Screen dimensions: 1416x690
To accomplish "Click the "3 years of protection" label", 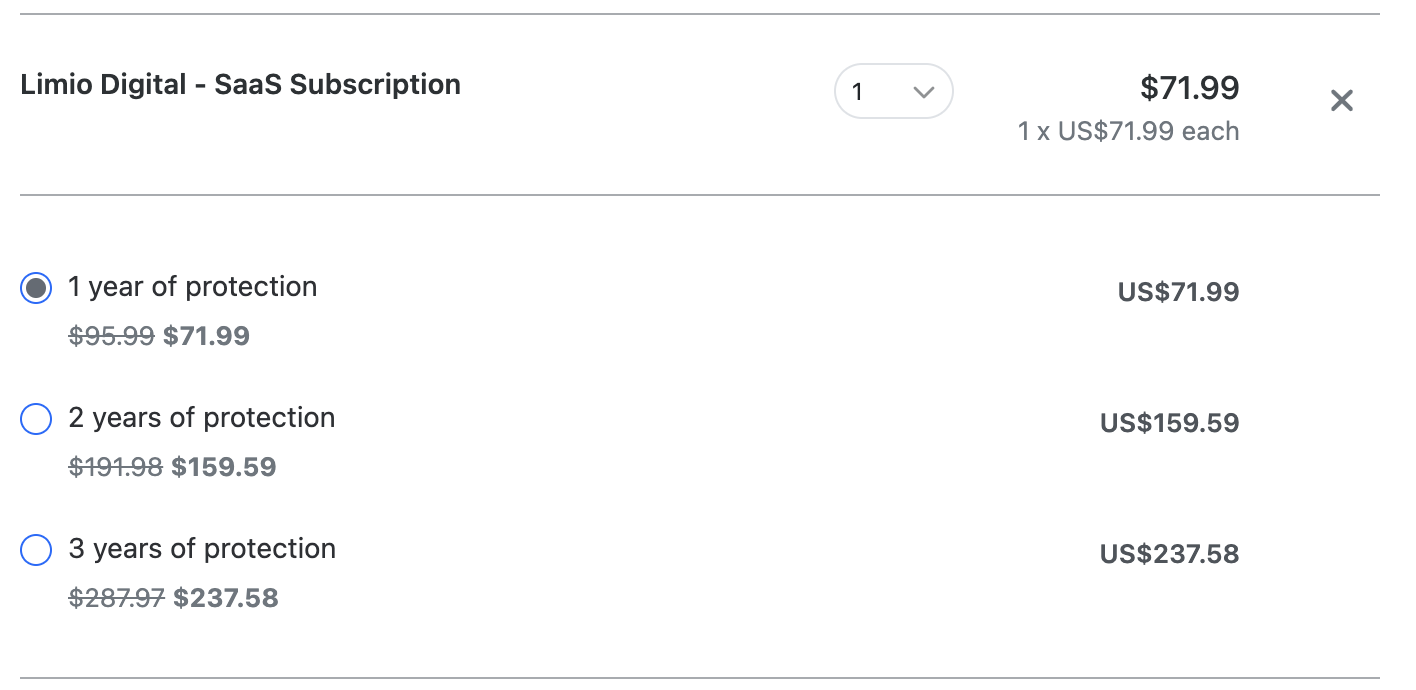I will (x=202, y=549).
